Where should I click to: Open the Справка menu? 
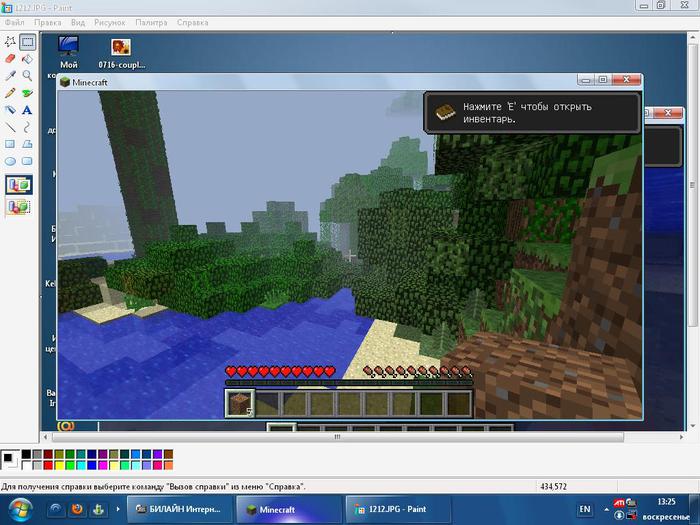point(192,22)
